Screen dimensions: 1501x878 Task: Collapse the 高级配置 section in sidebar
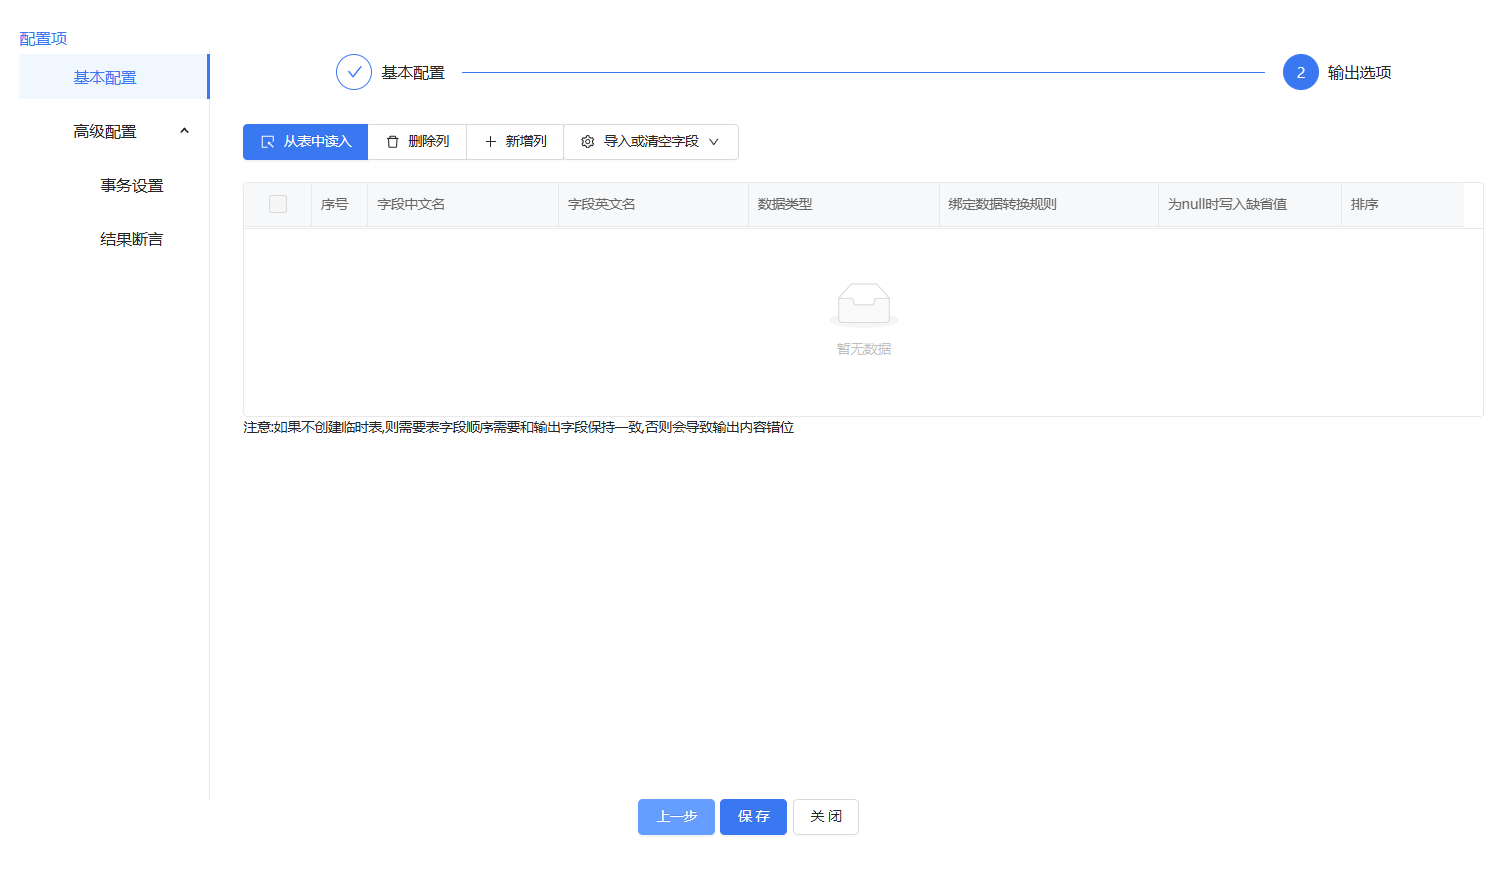pyautogui.click(x=183, y=130)
